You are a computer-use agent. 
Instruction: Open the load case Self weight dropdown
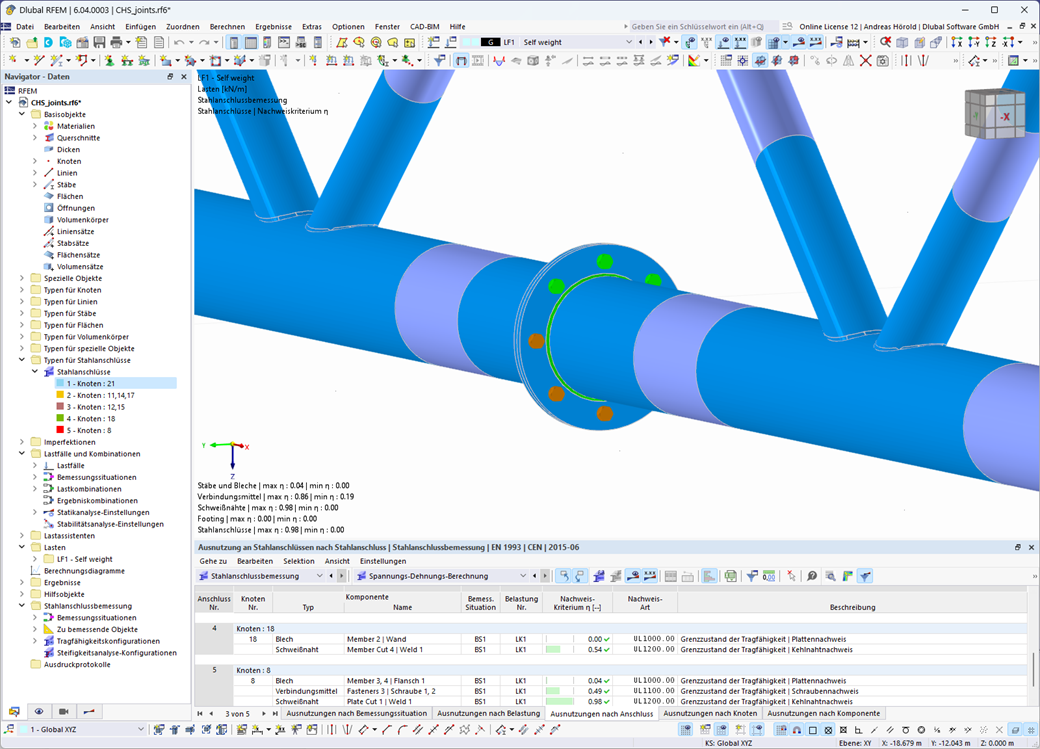629,42
